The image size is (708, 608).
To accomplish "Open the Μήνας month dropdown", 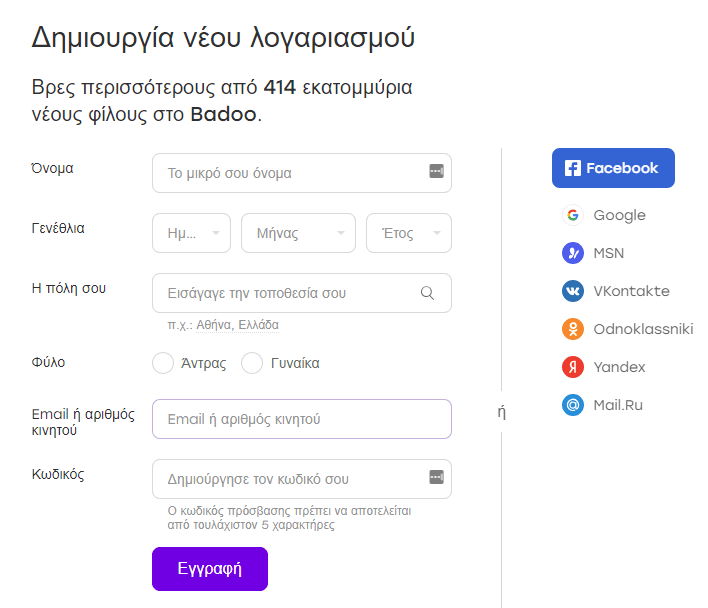I will pos(298,233).
